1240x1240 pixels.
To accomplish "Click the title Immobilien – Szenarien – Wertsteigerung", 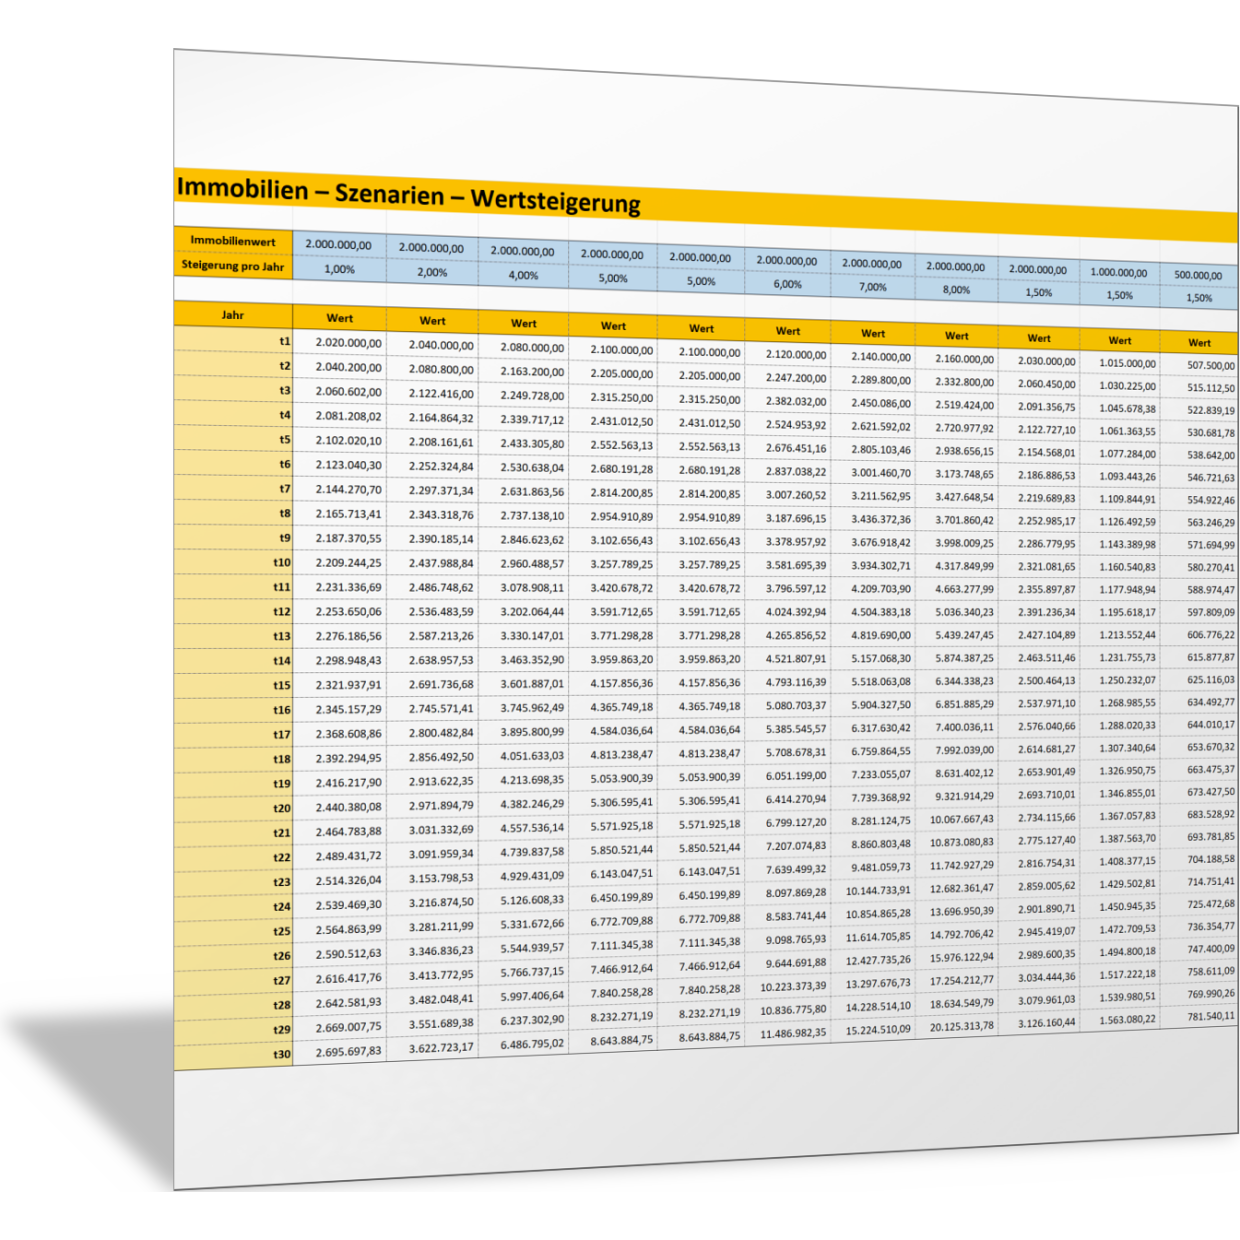I will click(408, 194).
